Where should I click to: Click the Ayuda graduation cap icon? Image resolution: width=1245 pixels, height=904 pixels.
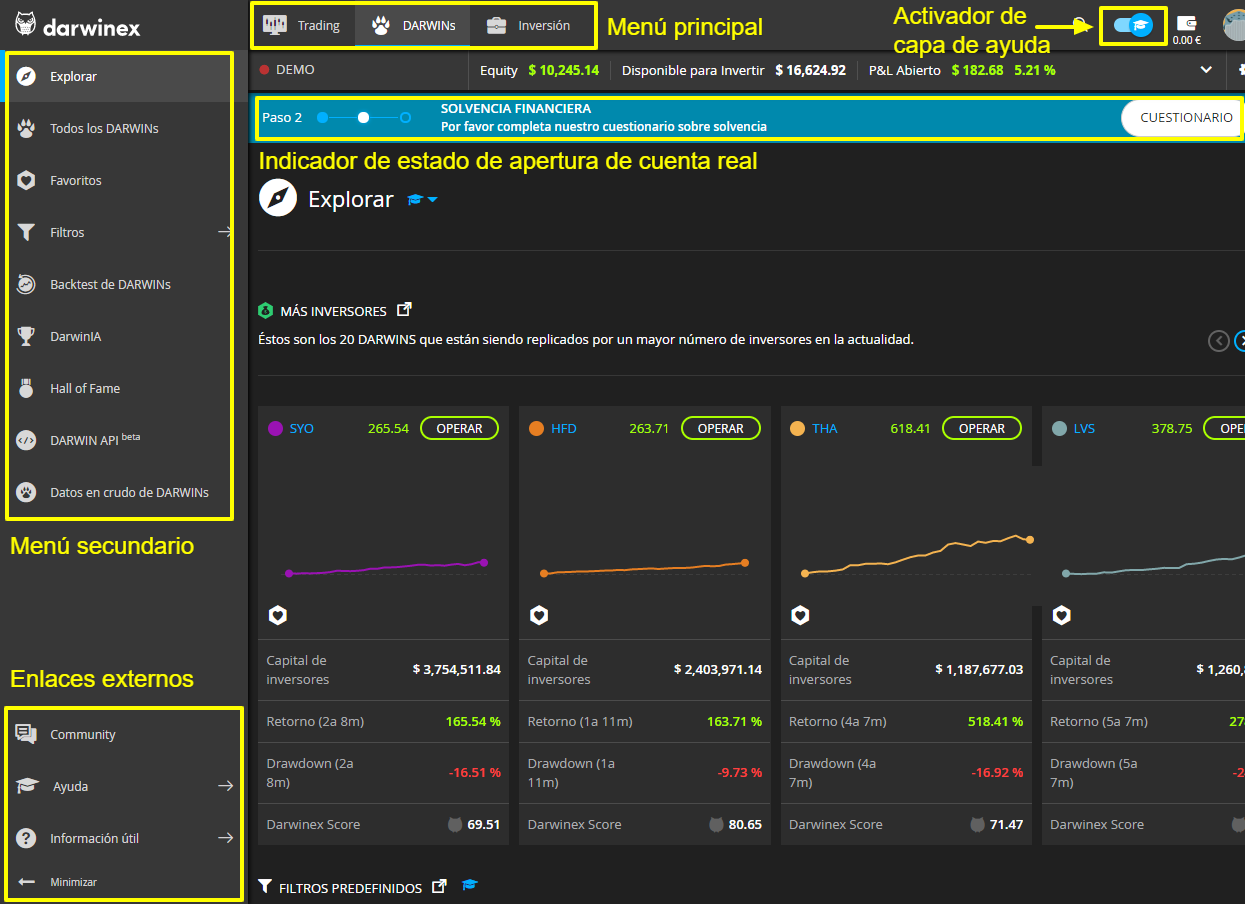tap(27, 786)
